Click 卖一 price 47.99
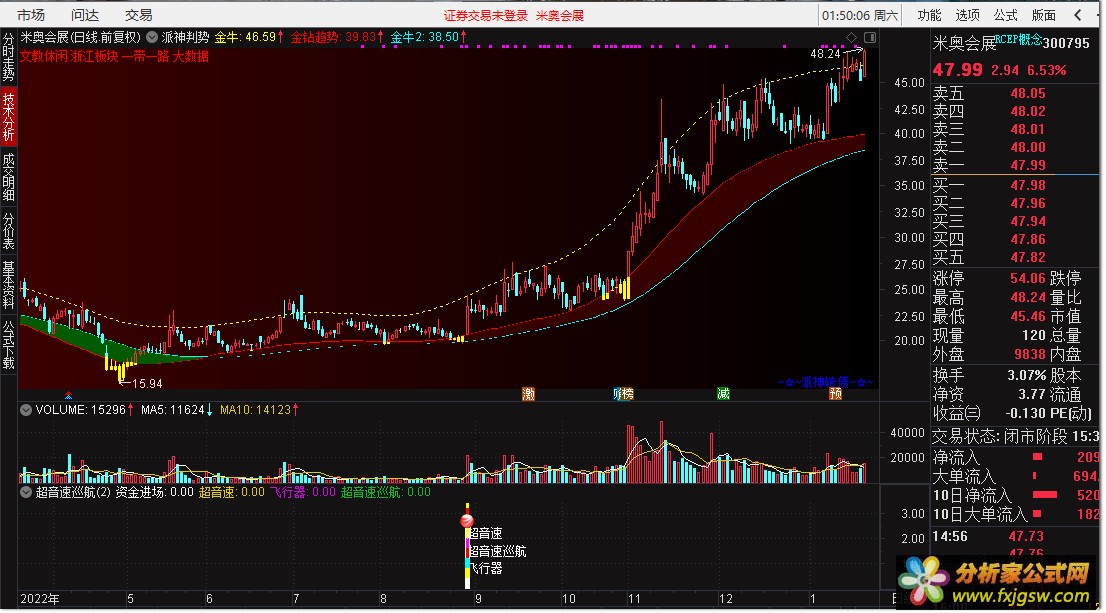The width and height of the screenshot is (1106, 613). click(x=1028, y=165)
